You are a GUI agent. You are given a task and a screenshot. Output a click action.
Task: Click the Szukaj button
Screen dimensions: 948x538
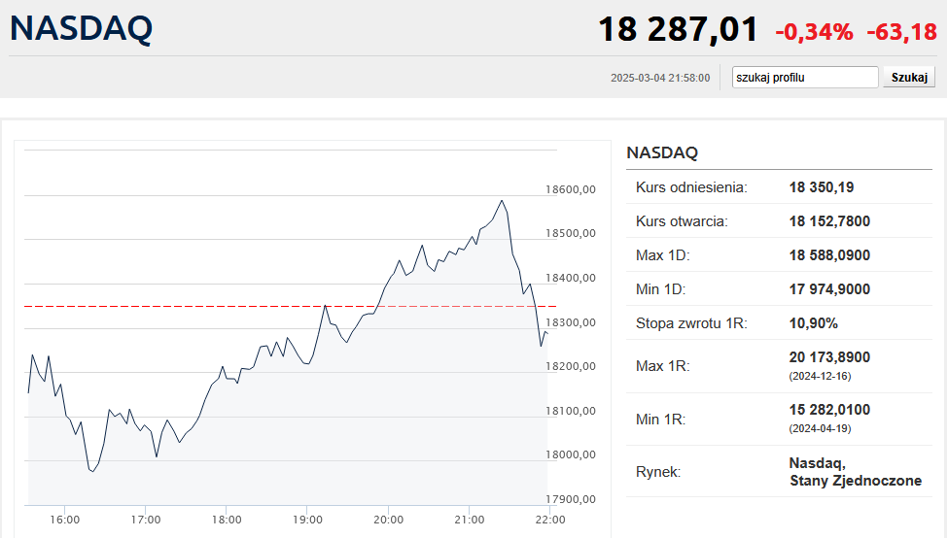pyautogui.click(x=909, y=77)
